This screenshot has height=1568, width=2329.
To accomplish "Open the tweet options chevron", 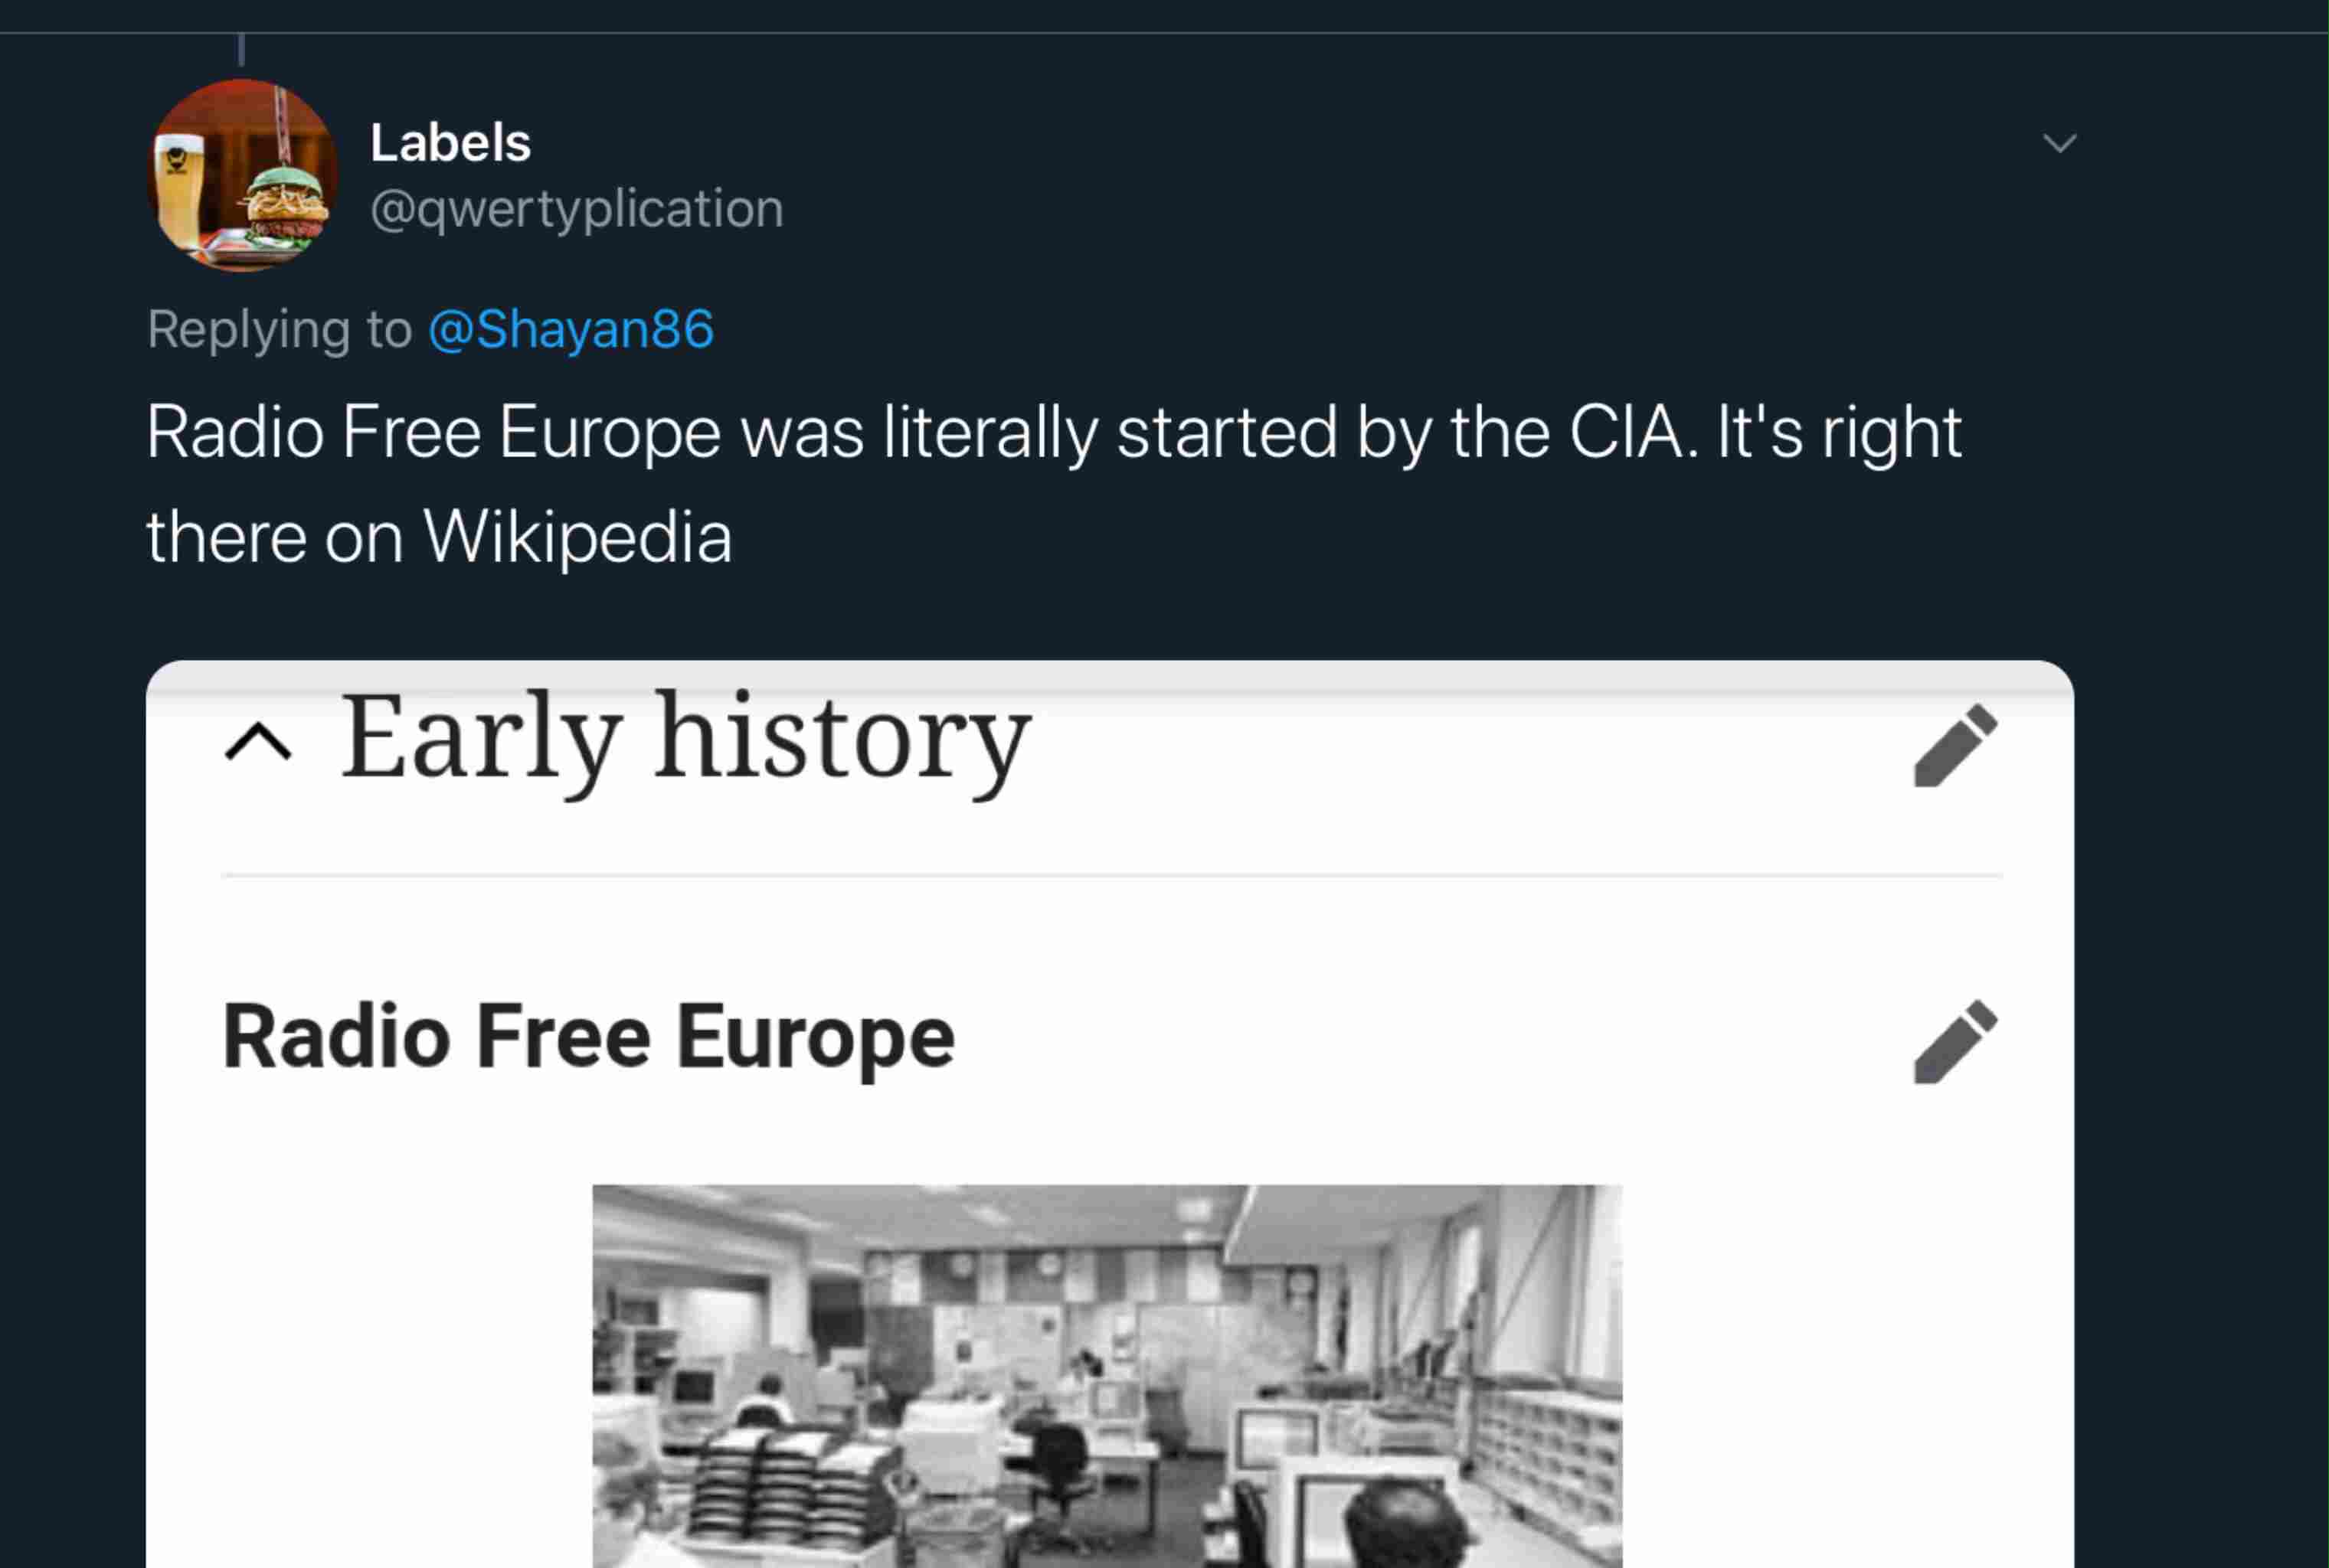I will point(2059,144).
